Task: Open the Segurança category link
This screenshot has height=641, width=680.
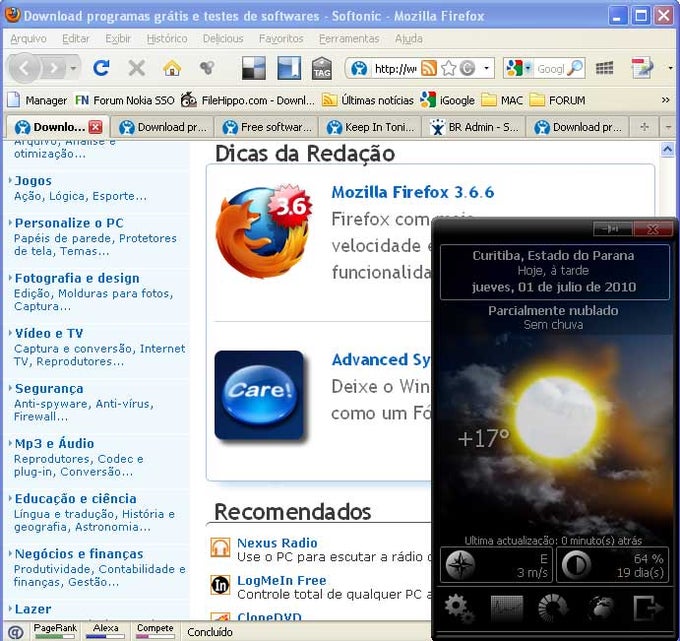Action: (49, 389)
